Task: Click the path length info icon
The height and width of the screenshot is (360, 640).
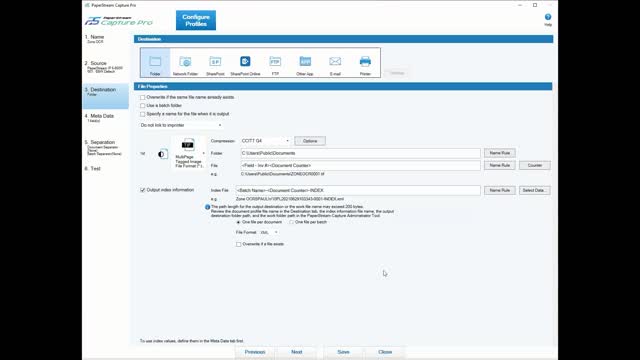Action: coord(207,207)
